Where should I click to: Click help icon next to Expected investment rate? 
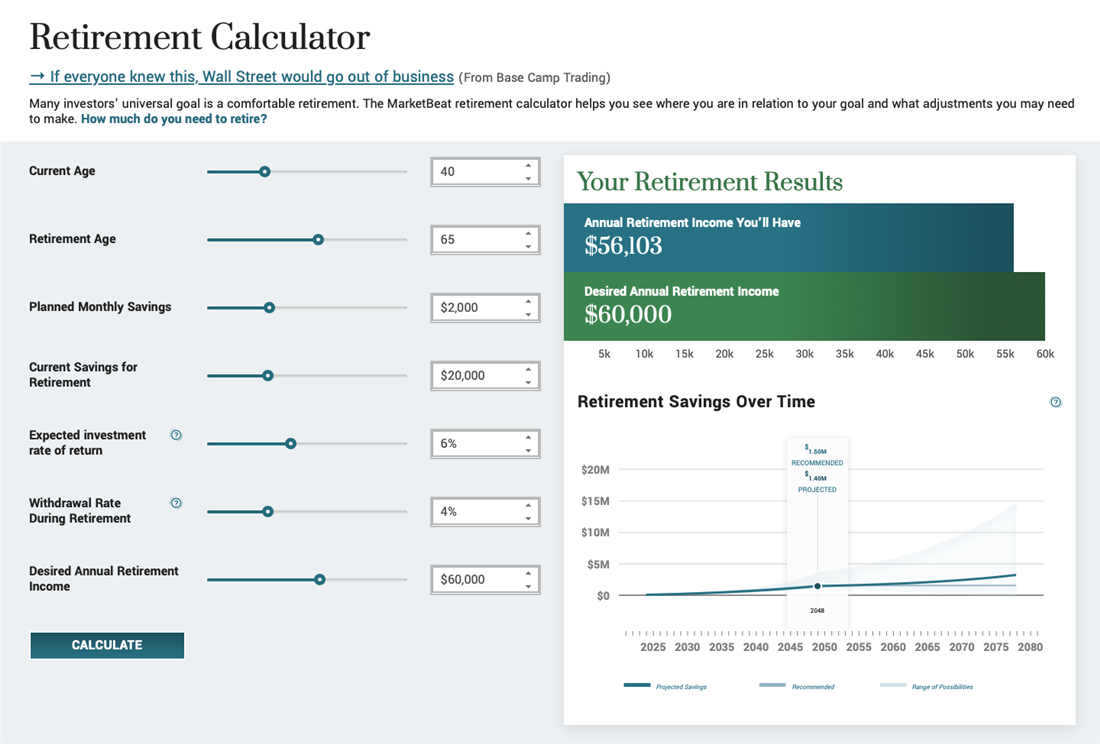click(177, 435)
